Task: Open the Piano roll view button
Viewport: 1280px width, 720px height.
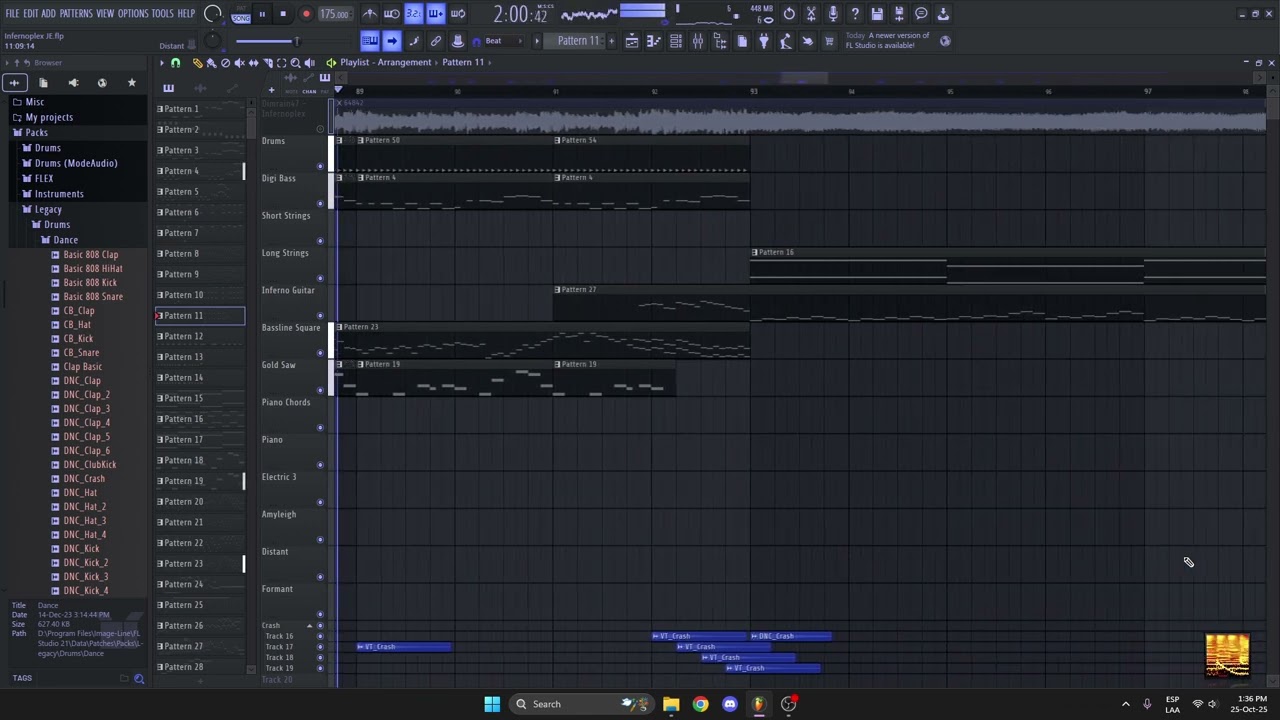Action: 654,41
